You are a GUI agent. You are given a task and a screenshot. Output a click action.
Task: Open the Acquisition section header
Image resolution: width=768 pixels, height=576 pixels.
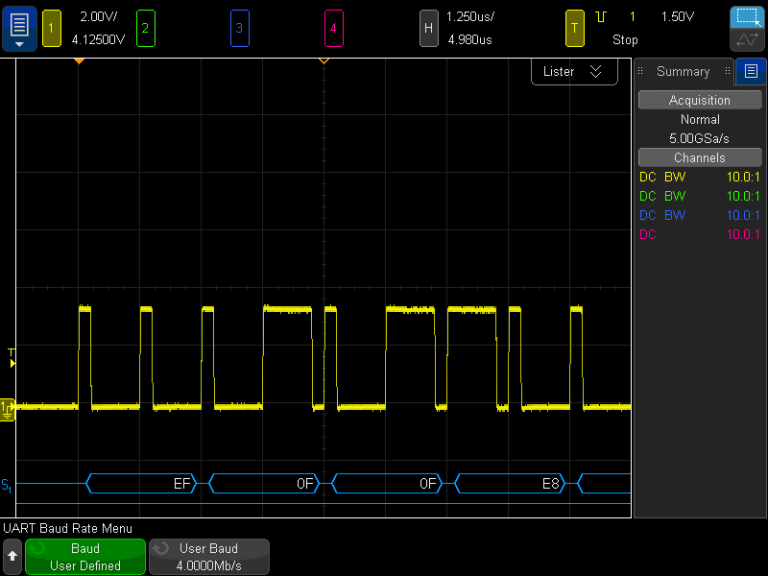[x=699, y=100]
